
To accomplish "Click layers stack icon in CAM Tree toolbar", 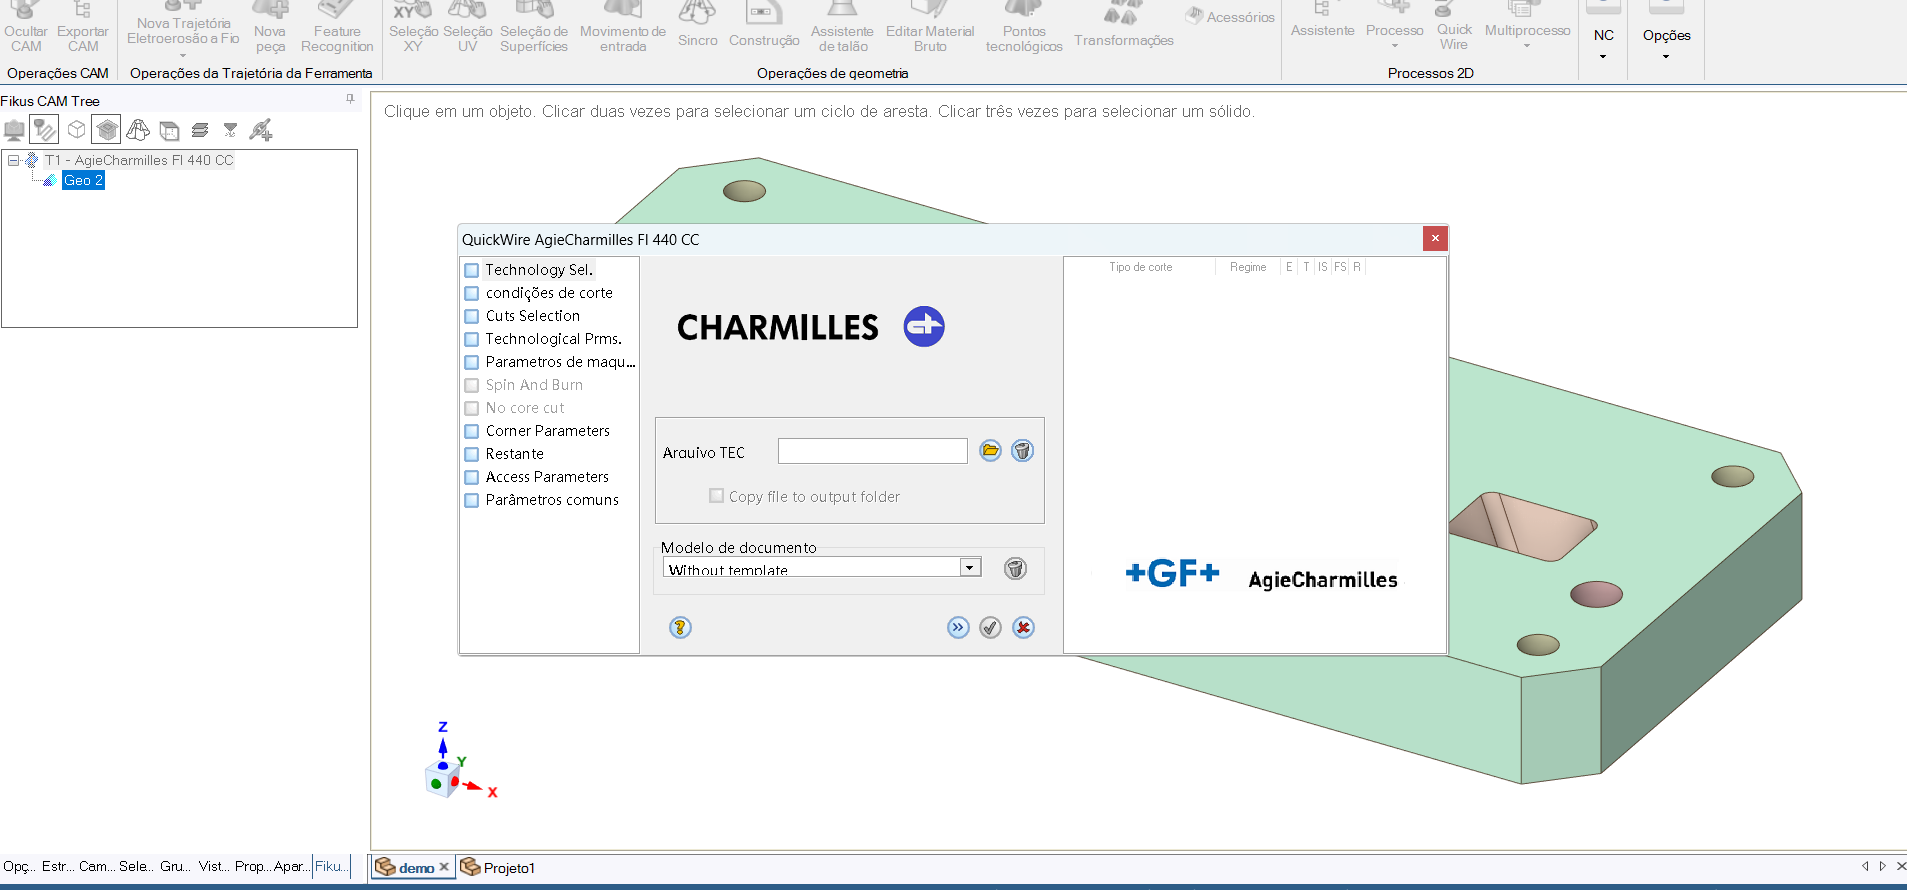I will [200, 130].
